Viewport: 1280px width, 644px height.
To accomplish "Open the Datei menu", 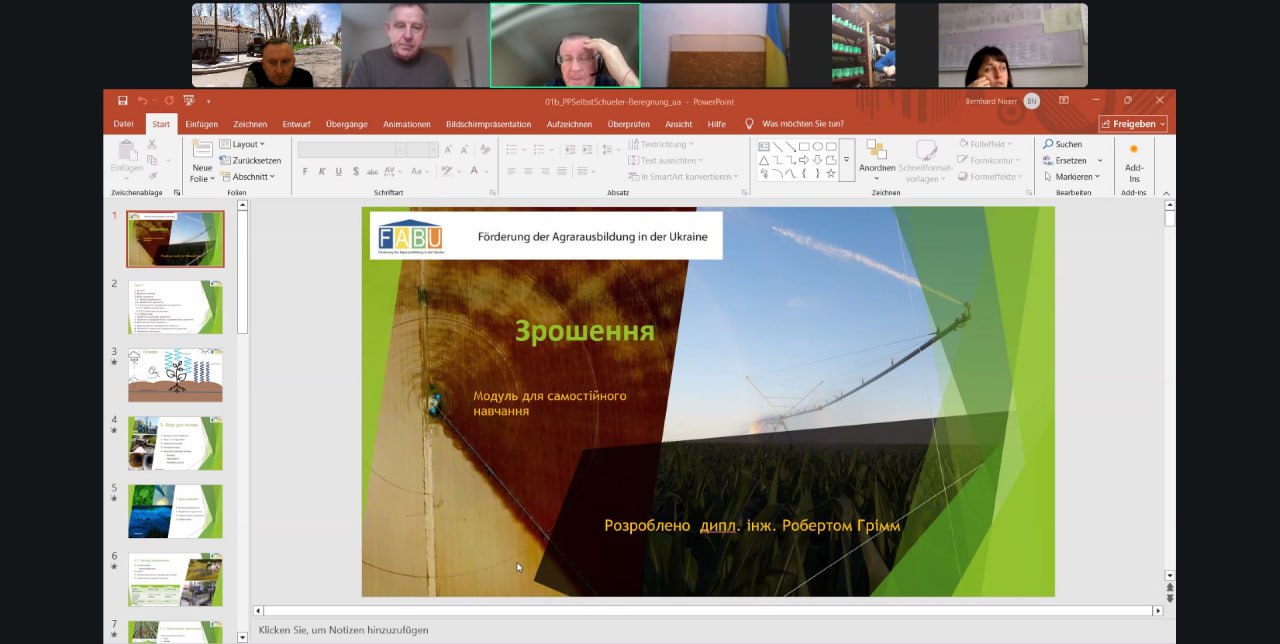I will click(x=123, y=124).
